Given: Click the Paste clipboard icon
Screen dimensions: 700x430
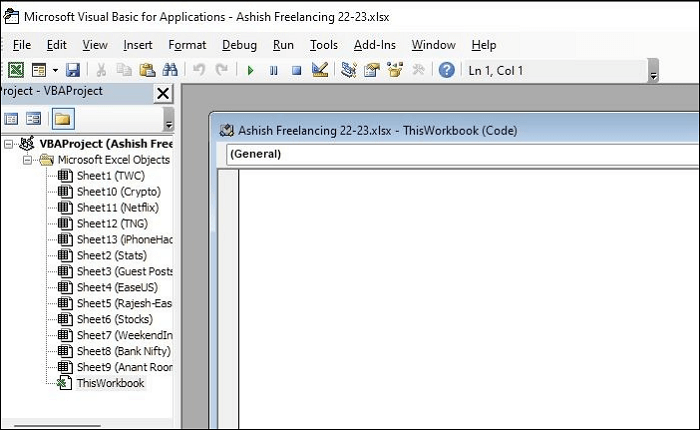Looking at the screenshot, I should (x=147, y=70).
